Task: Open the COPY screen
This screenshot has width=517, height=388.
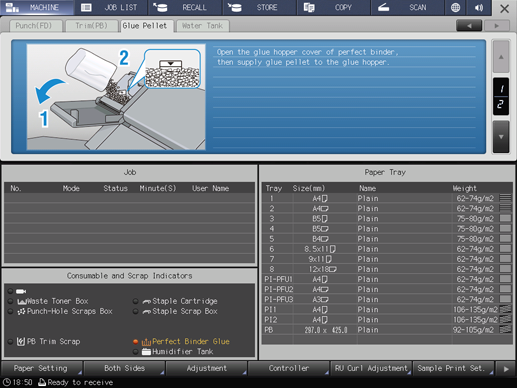Action: click(x=333, y=7)
